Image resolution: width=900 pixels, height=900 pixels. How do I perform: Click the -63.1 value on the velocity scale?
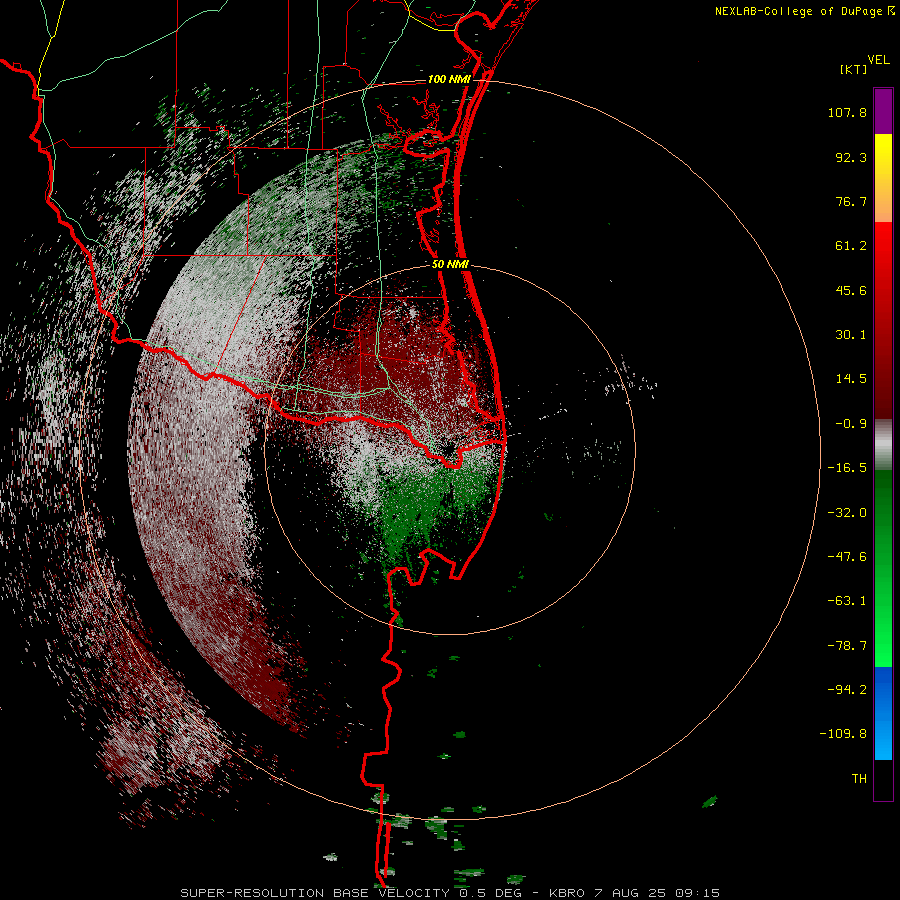click(847, 601)
